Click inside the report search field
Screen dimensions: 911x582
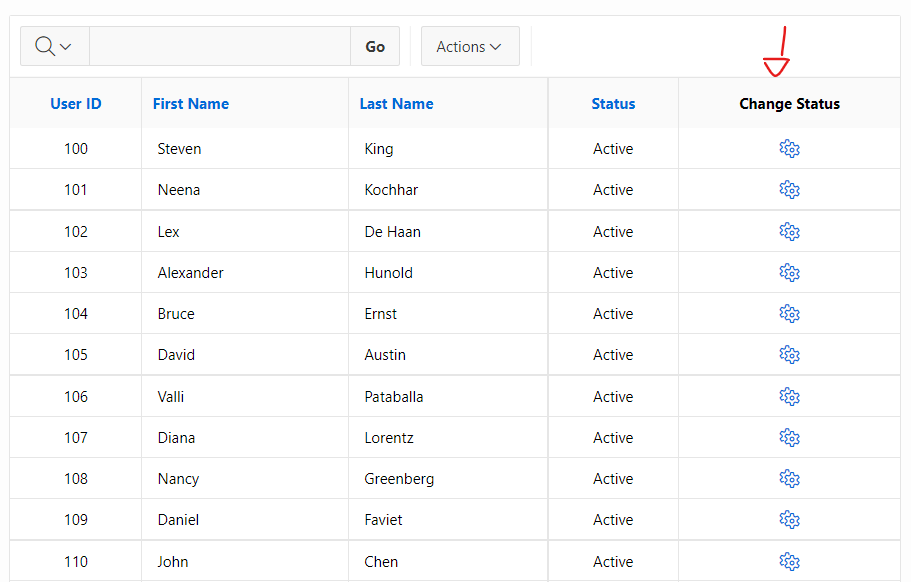tap(220, 46)
